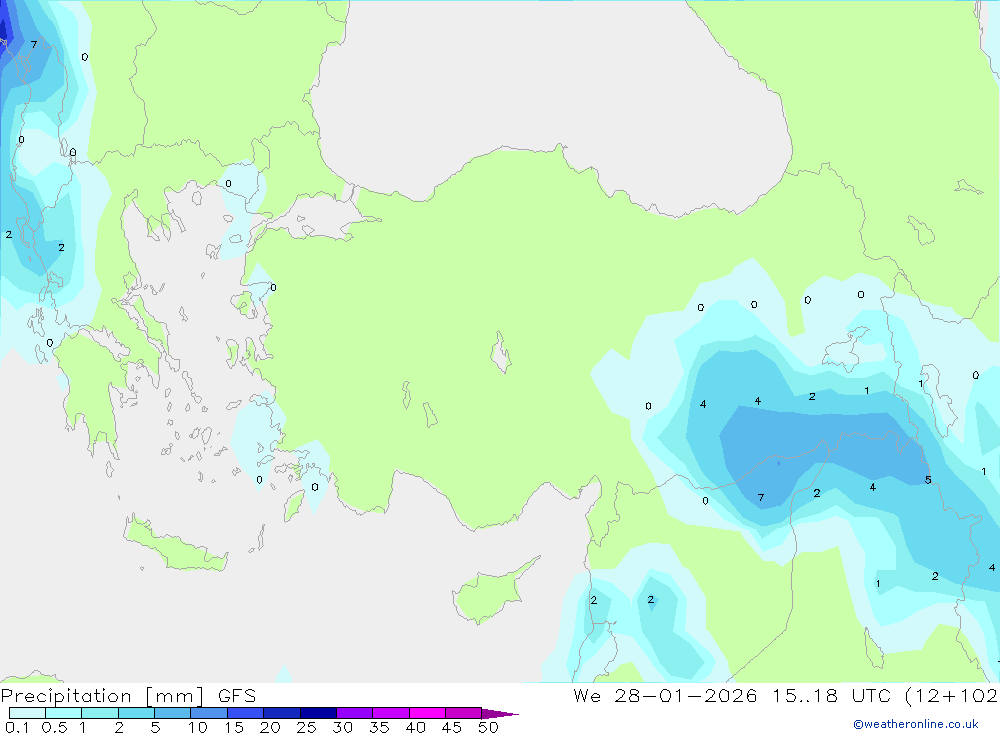Image resolution: width=1000 pixels, height=733 pixels.
Task: Click the Crete island on the map
Action: point(173,544)
